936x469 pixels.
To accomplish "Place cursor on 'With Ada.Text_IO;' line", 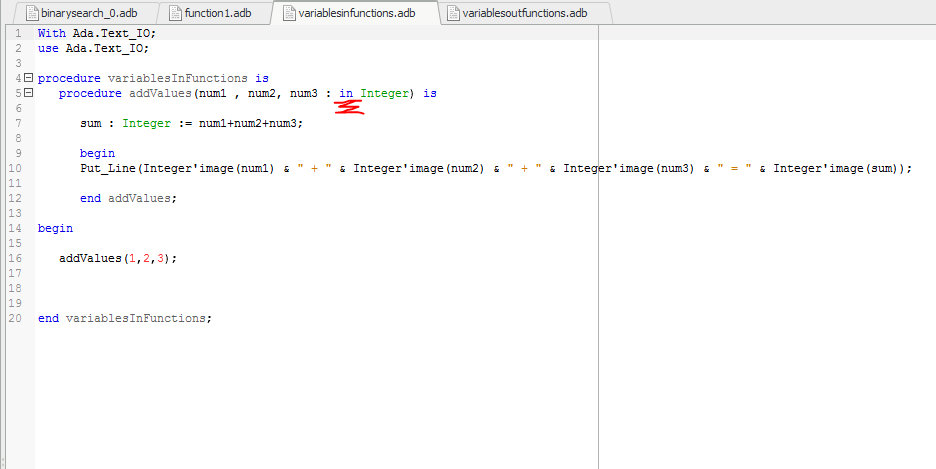I will point(97,33).
